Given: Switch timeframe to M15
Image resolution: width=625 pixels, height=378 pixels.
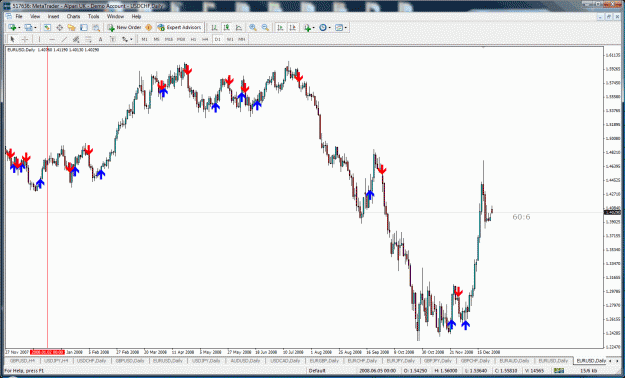Looking at the screenshot, I should [169, 39].
